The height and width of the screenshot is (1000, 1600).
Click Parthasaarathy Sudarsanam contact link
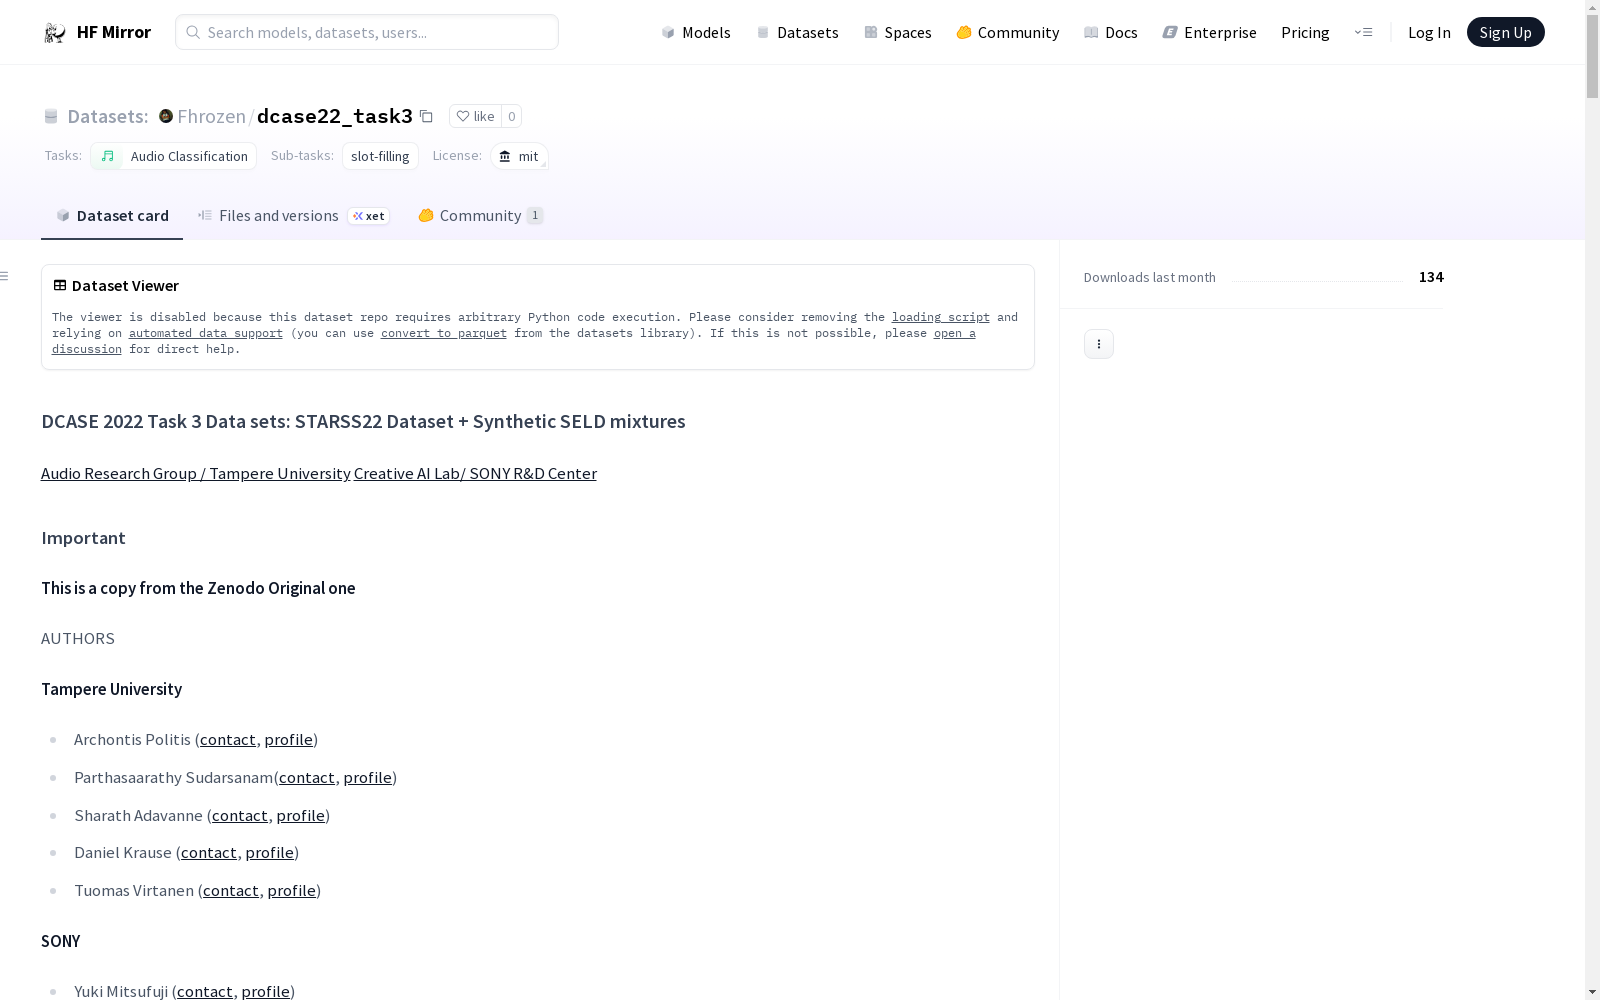tap(307, 778)
